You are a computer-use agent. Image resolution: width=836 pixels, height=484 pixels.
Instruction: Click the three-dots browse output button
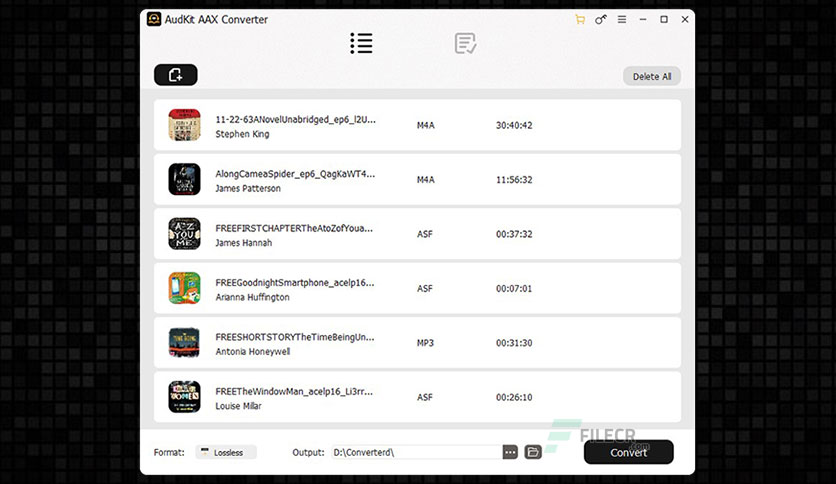(x=510, y=452)
